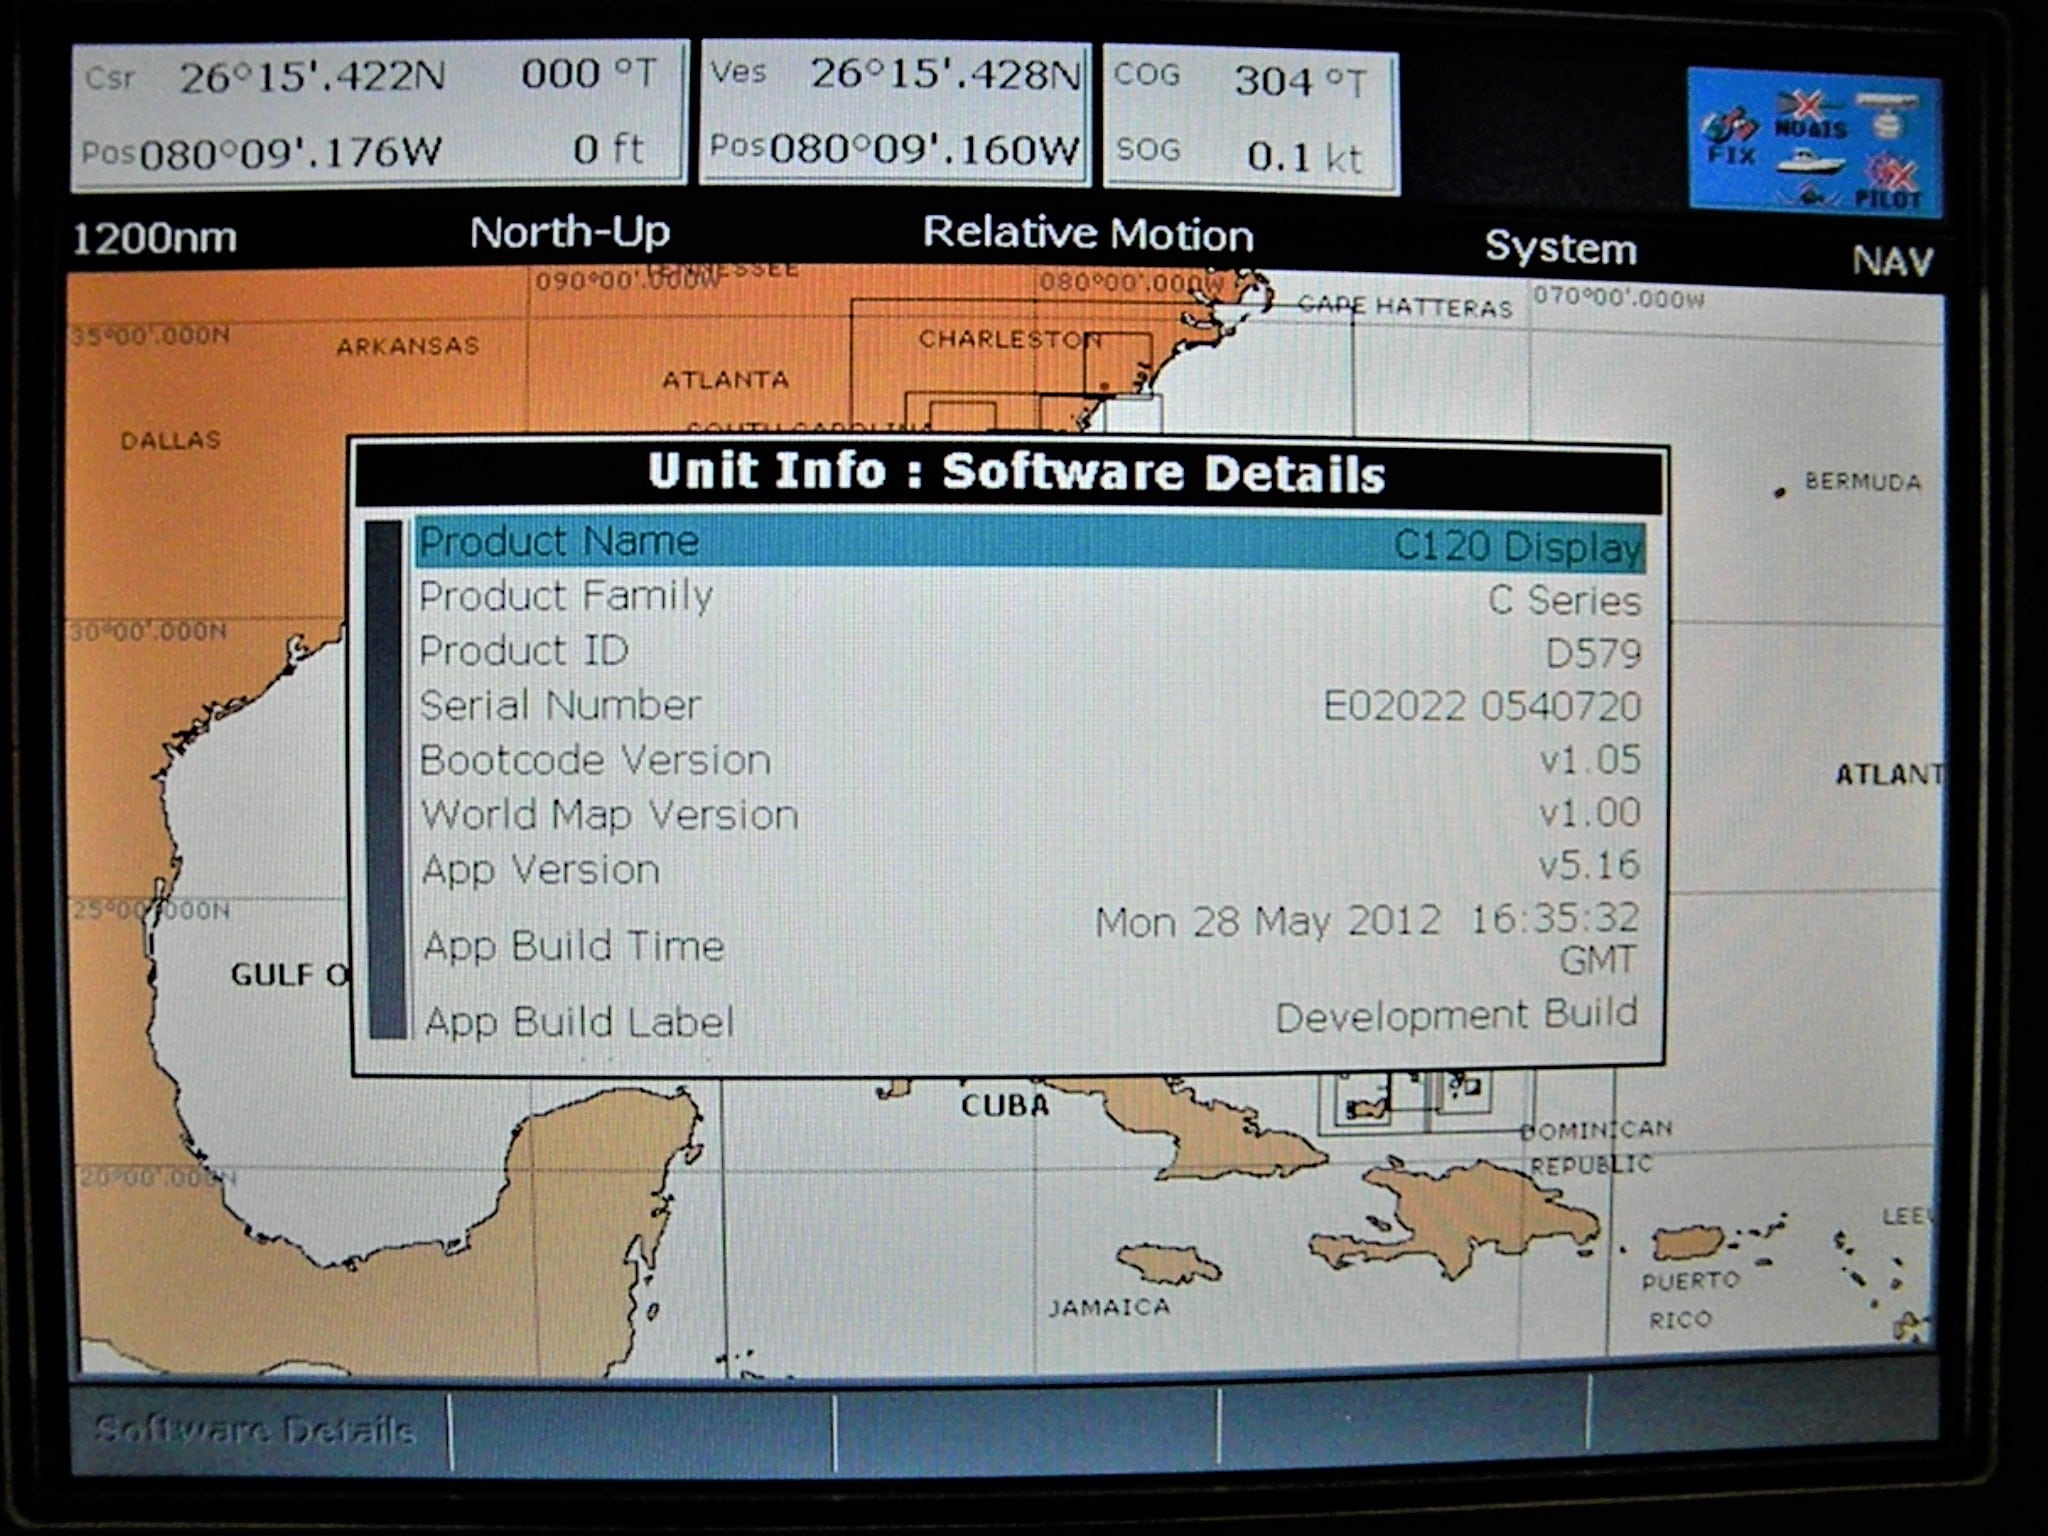The image size is (2048, 1536).
Task: Click the NO AIS status icon
Action: click(x=1808, y=115)
